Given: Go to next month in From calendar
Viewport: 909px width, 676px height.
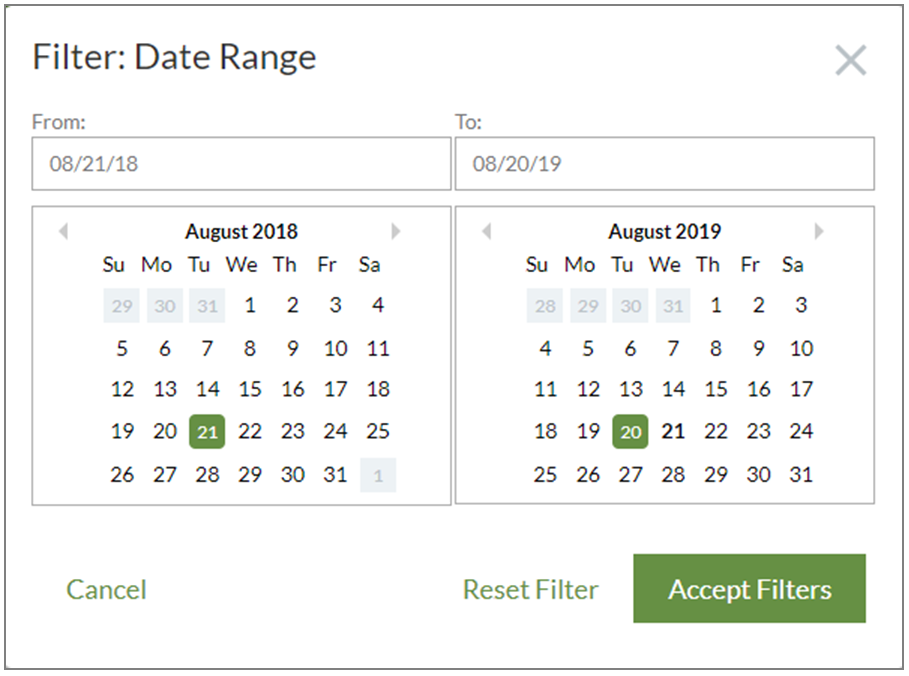Looking at the screenshot, I should [x=396, y=231].
